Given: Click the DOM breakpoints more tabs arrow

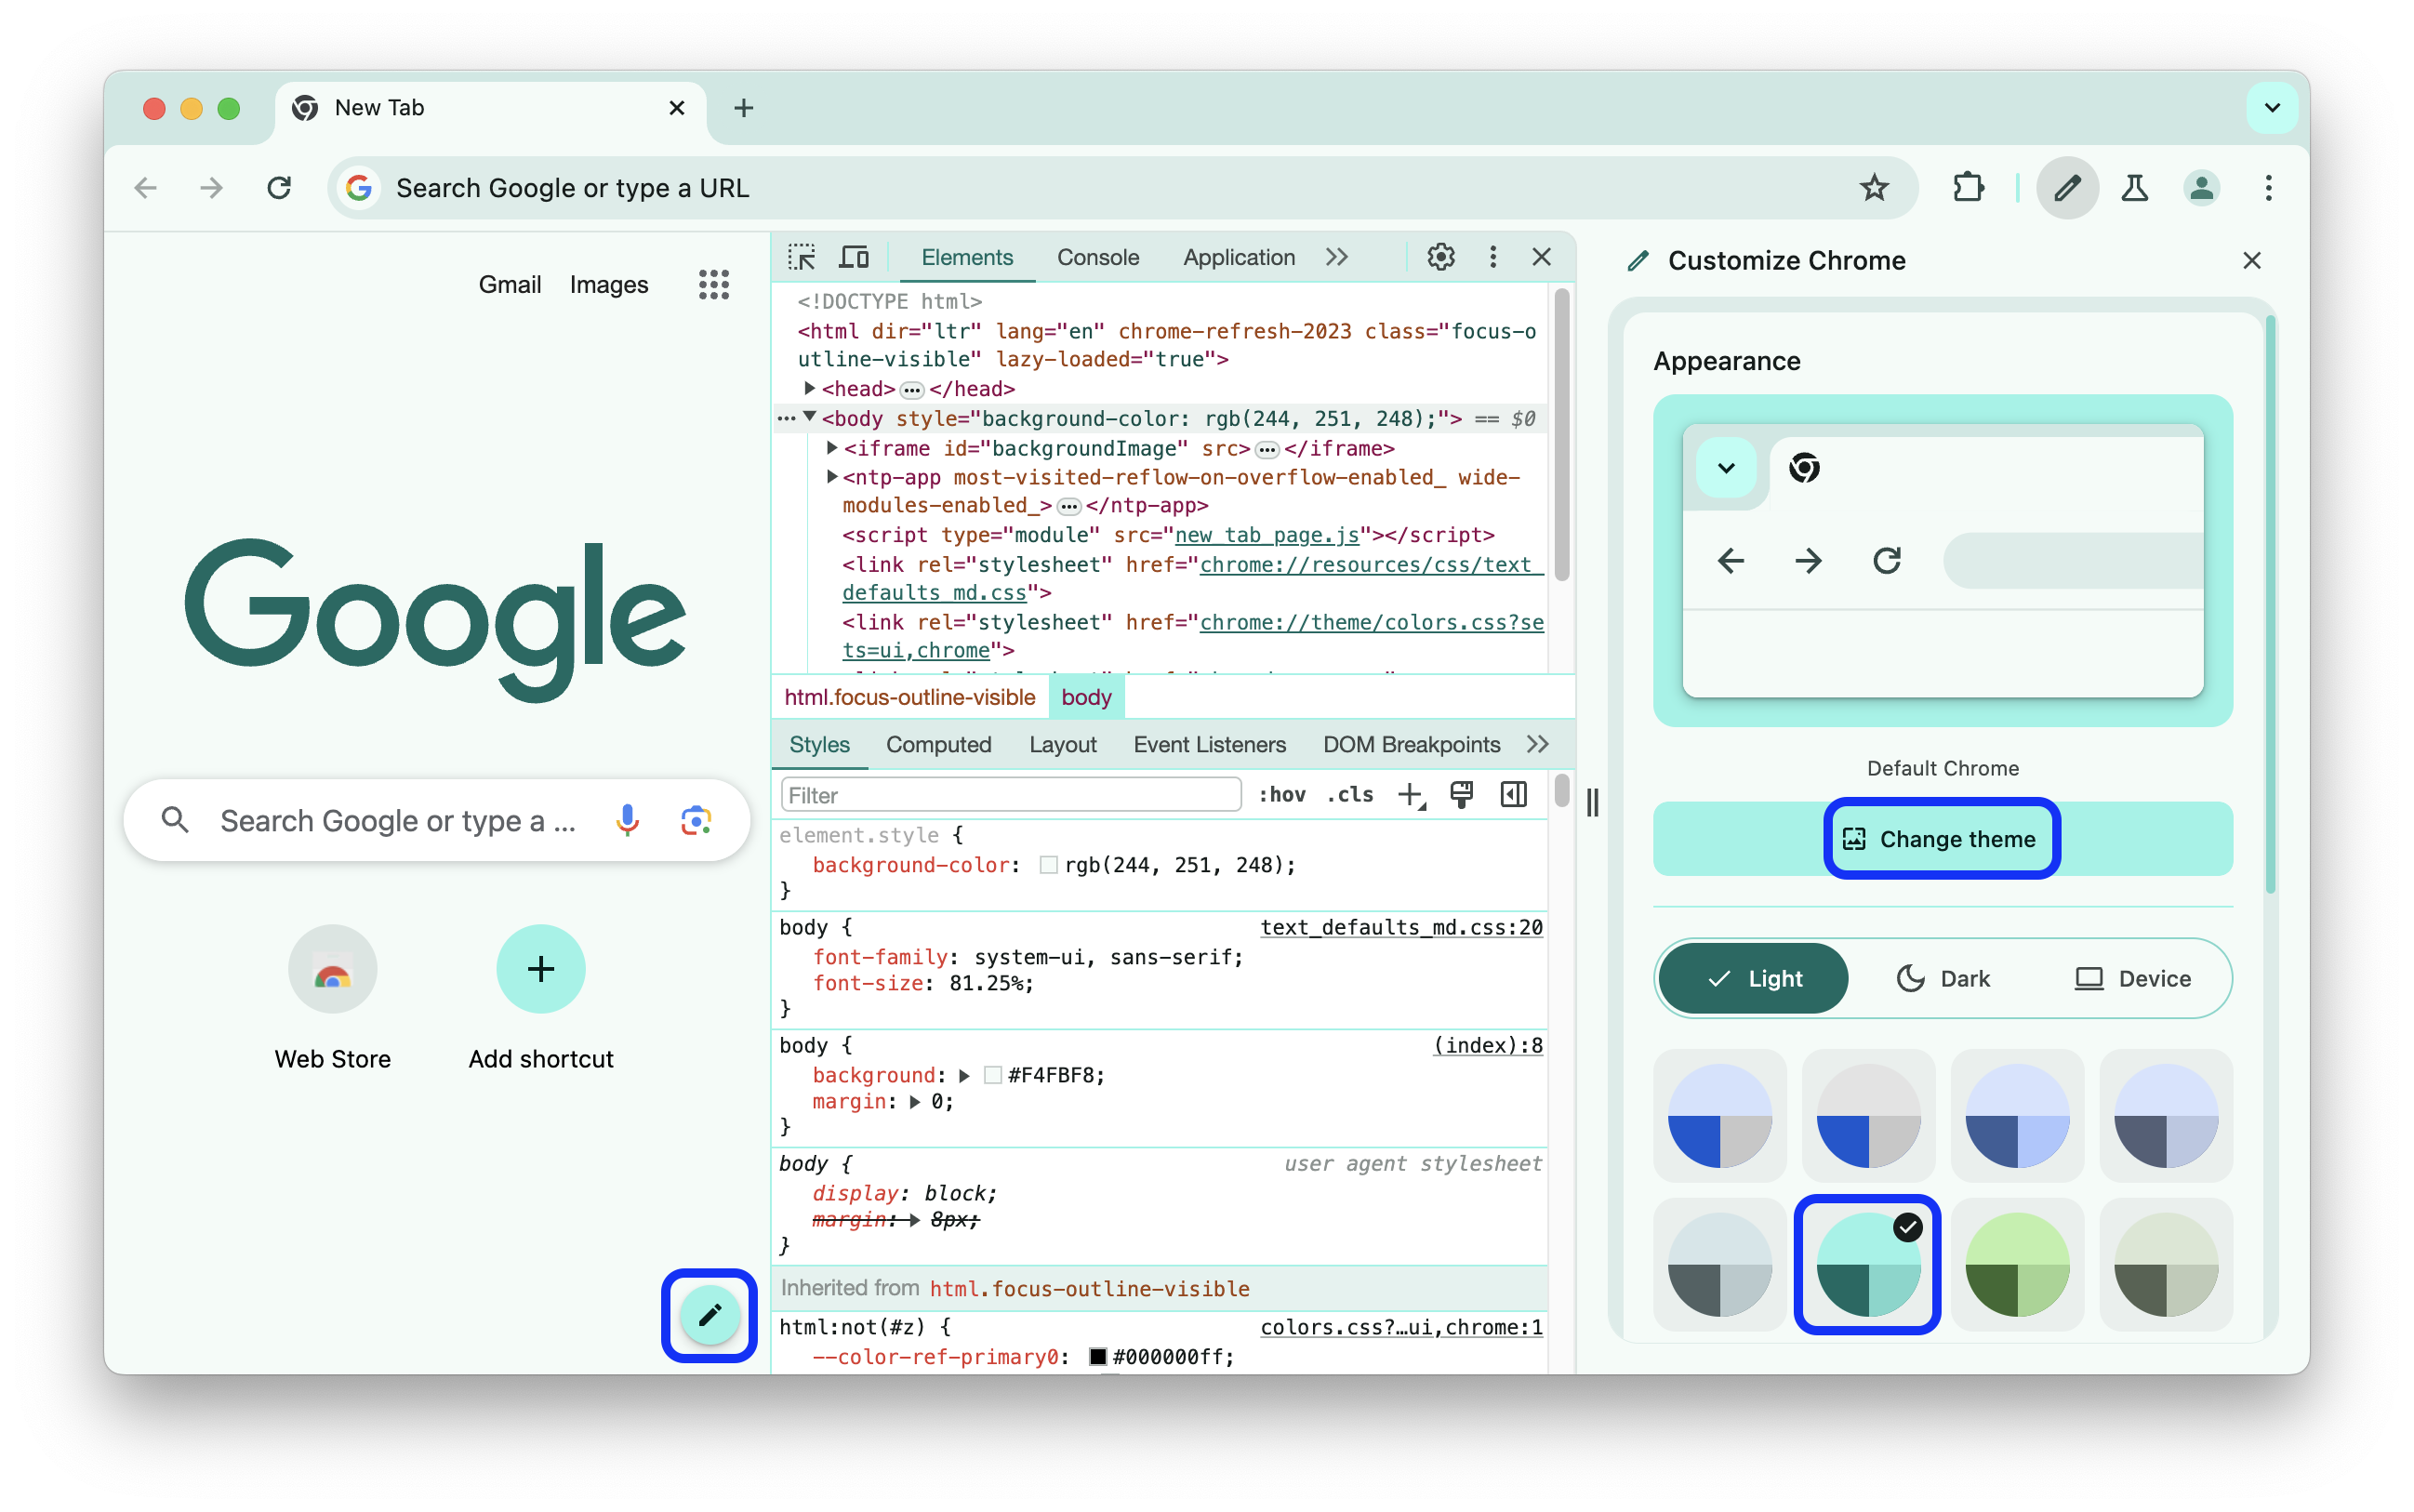Looking at the screenshot, I should pos(1536,746).
